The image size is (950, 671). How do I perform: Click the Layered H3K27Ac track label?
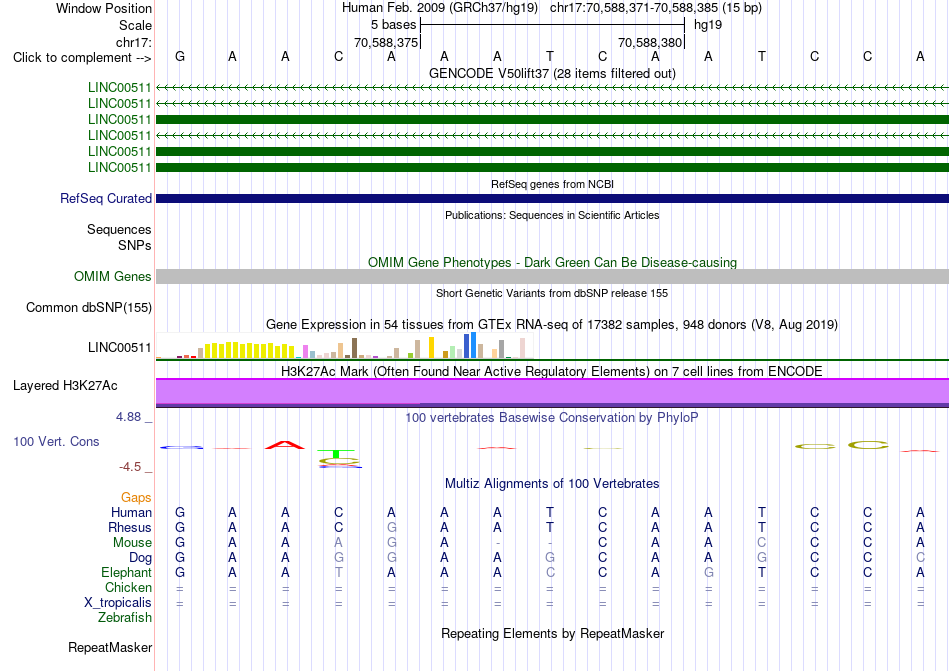click(65, 386)
